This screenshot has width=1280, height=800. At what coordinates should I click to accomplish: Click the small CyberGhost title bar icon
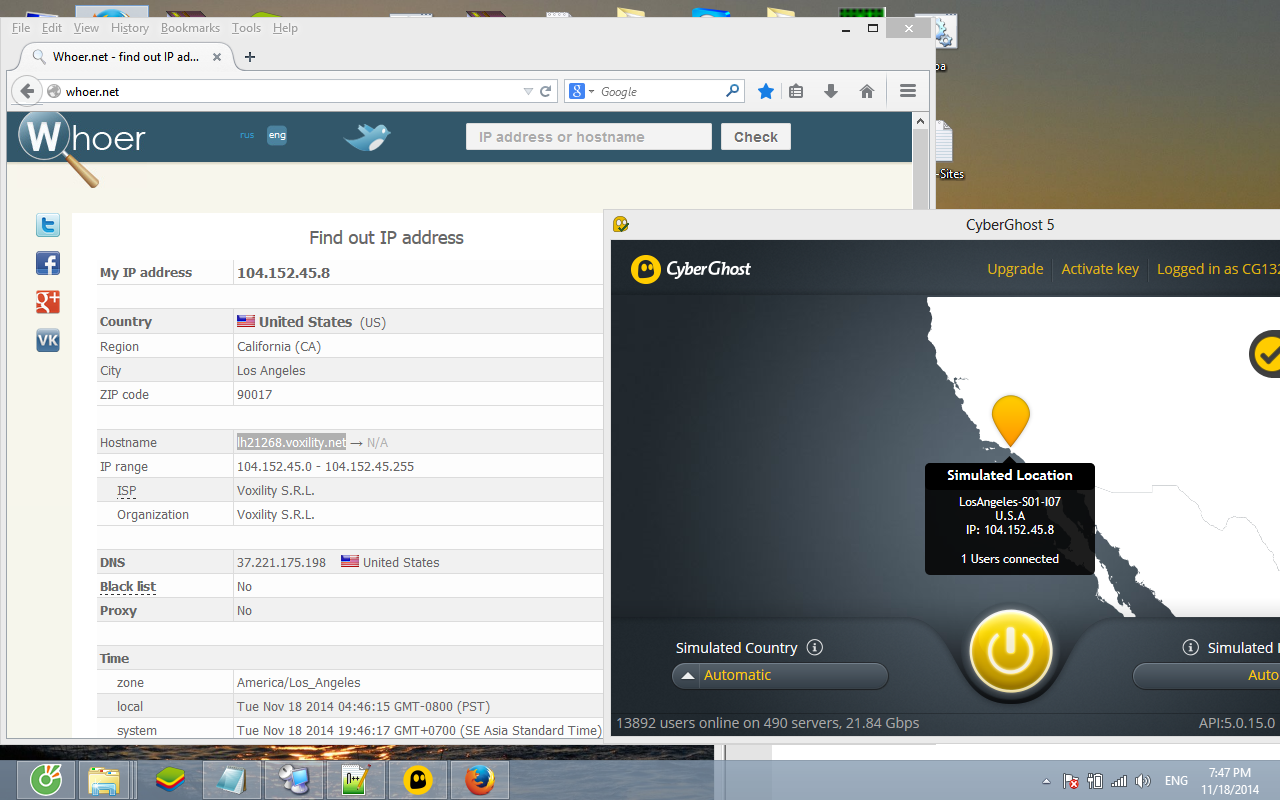(x=621, y=224)
